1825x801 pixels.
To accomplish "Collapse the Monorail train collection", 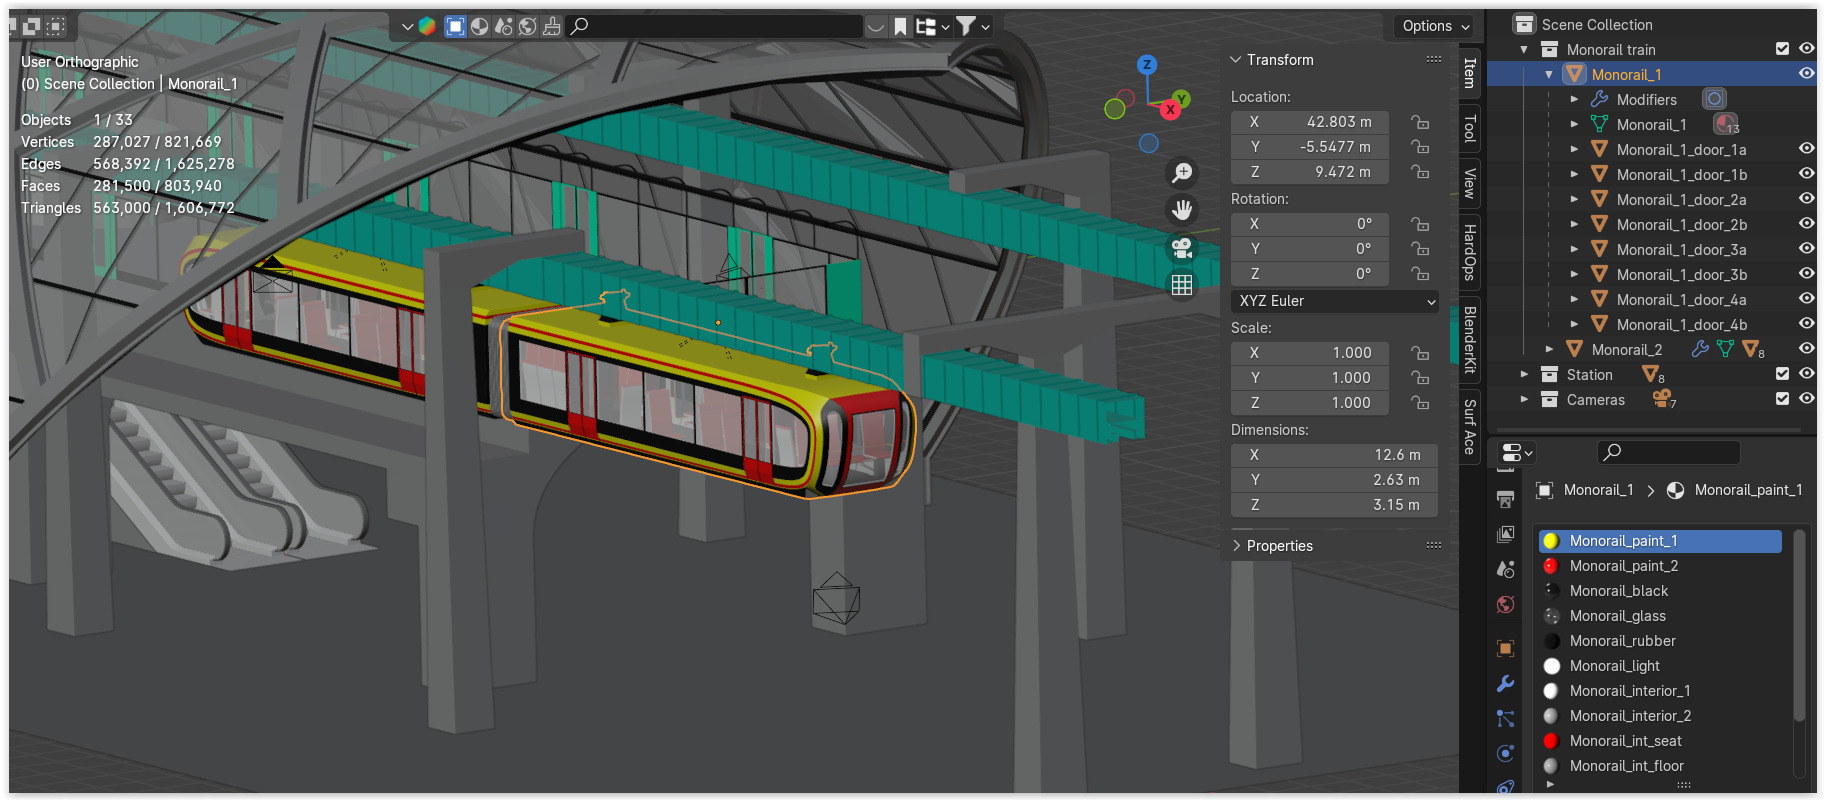I will click(x=1524, y=49).
